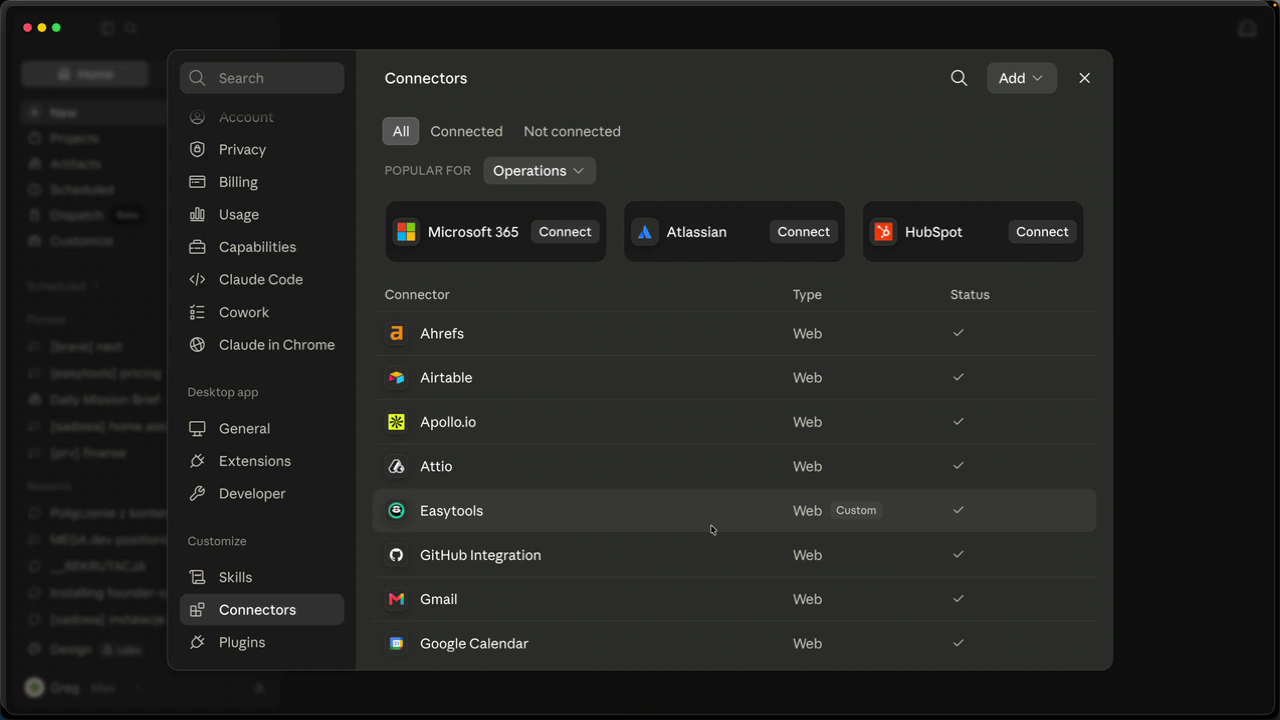Open Cowork settings

[262, 312]
